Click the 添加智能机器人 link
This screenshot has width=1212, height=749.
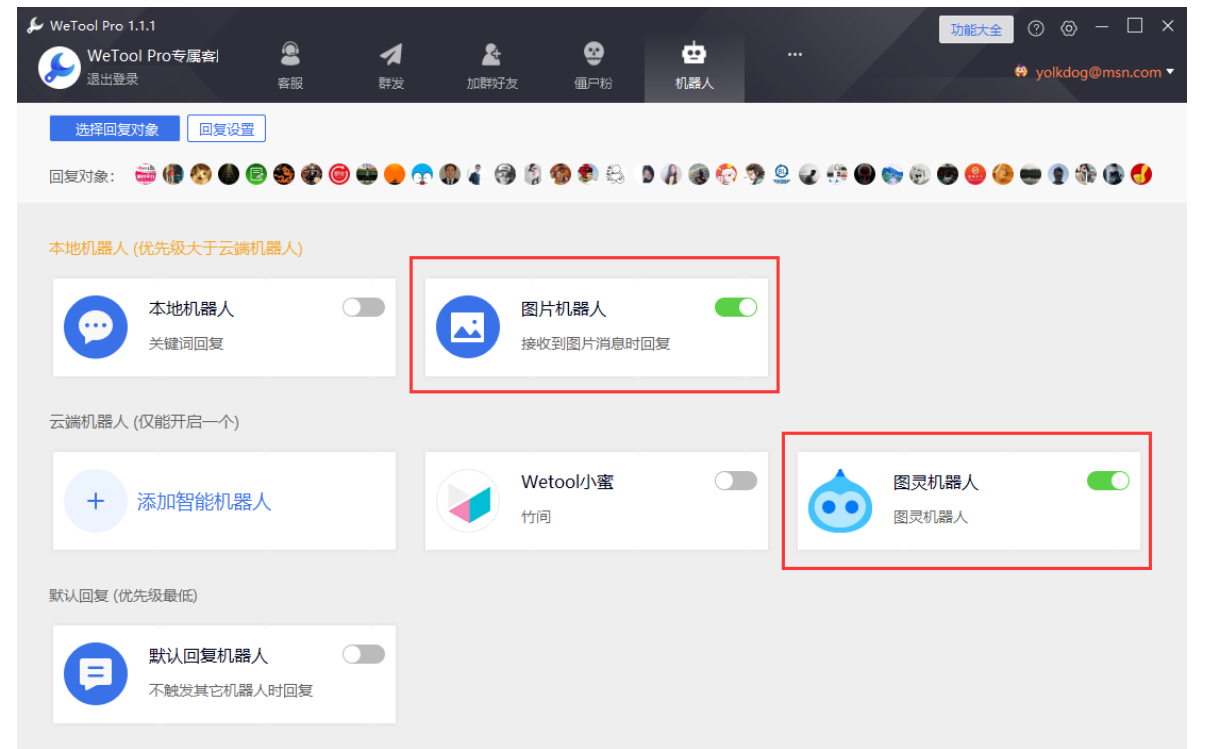204,502
